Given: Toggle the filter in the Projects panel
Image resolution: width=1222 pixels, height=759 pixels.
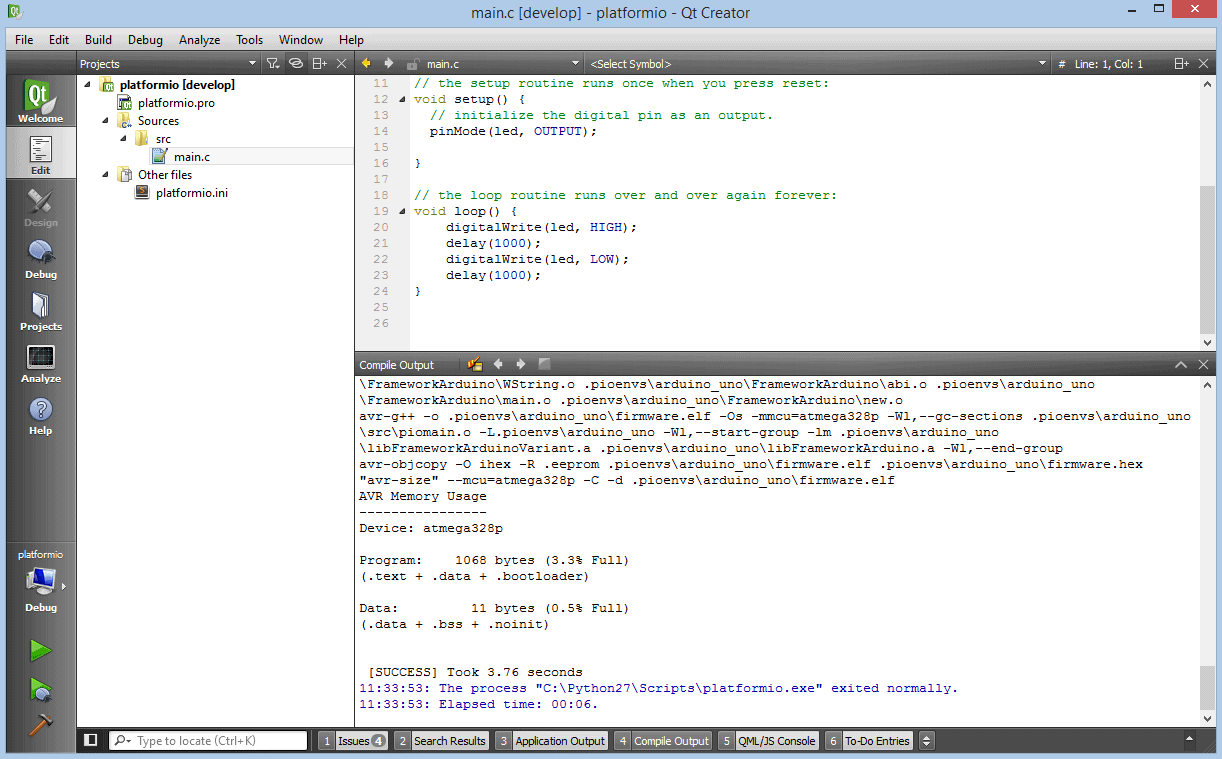Looking at the screenshot, I should coord(271,63).
